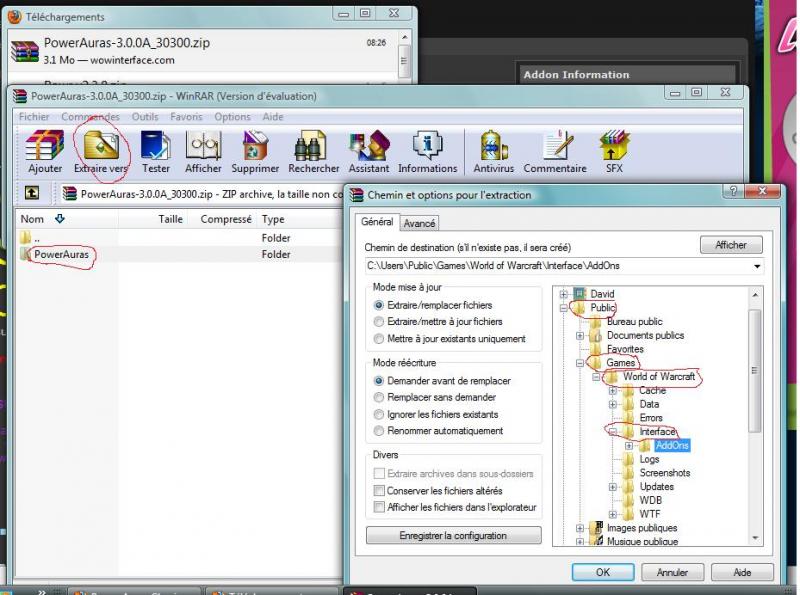Viewport: 800px width, 595px height.
Task: Select the Updates folder in tree
Action: click(657, 487)
